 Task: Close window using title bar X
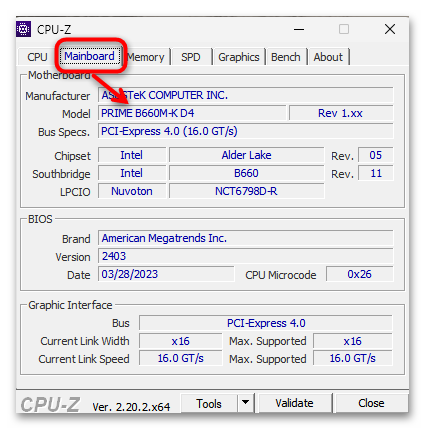click(390, 29)
